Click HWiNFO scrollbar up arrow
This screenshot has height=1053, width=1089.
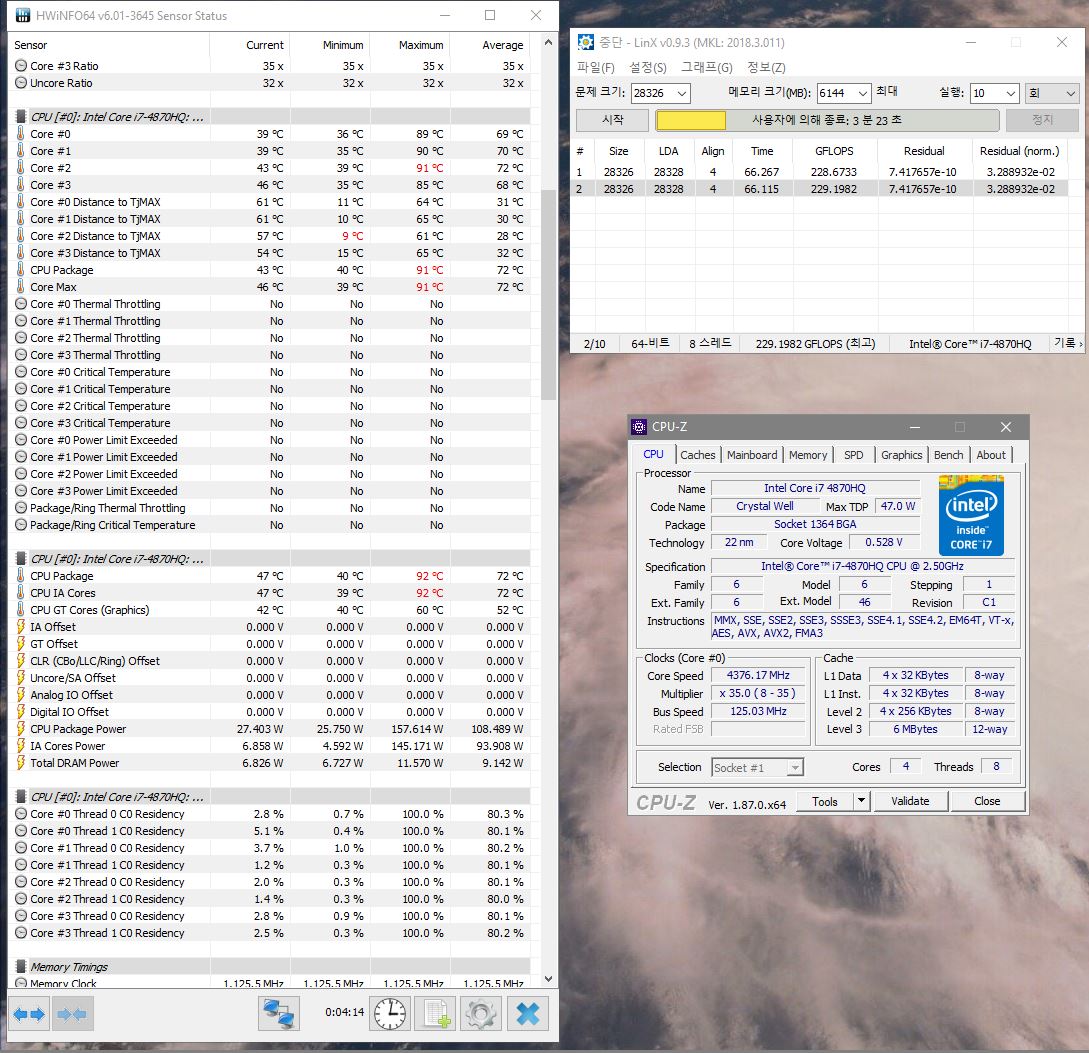[549, 42]
